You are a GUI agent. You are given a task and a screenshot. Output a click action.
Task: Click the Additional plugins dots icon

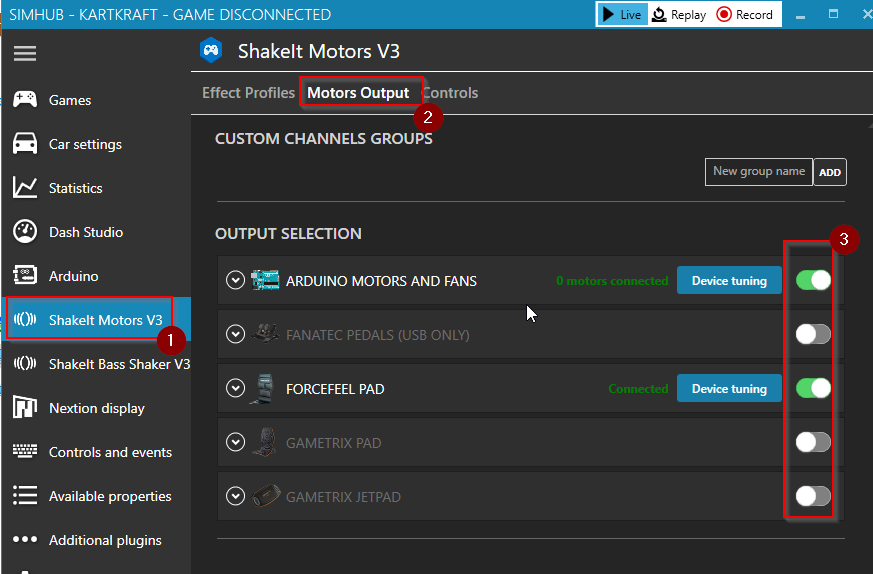25,539
